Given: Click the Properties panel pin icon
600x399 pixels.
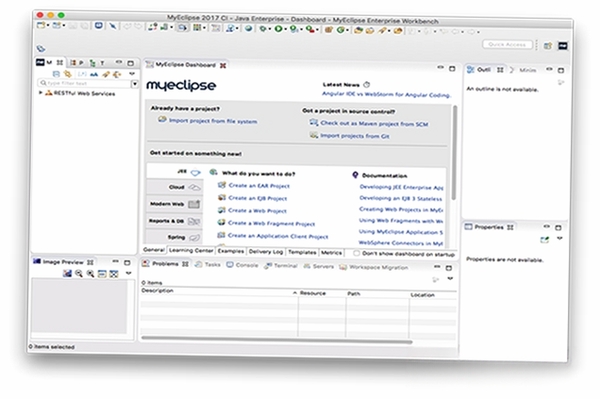Looking at the screenshot, I should pyautogui.click(x=545, y=240).
